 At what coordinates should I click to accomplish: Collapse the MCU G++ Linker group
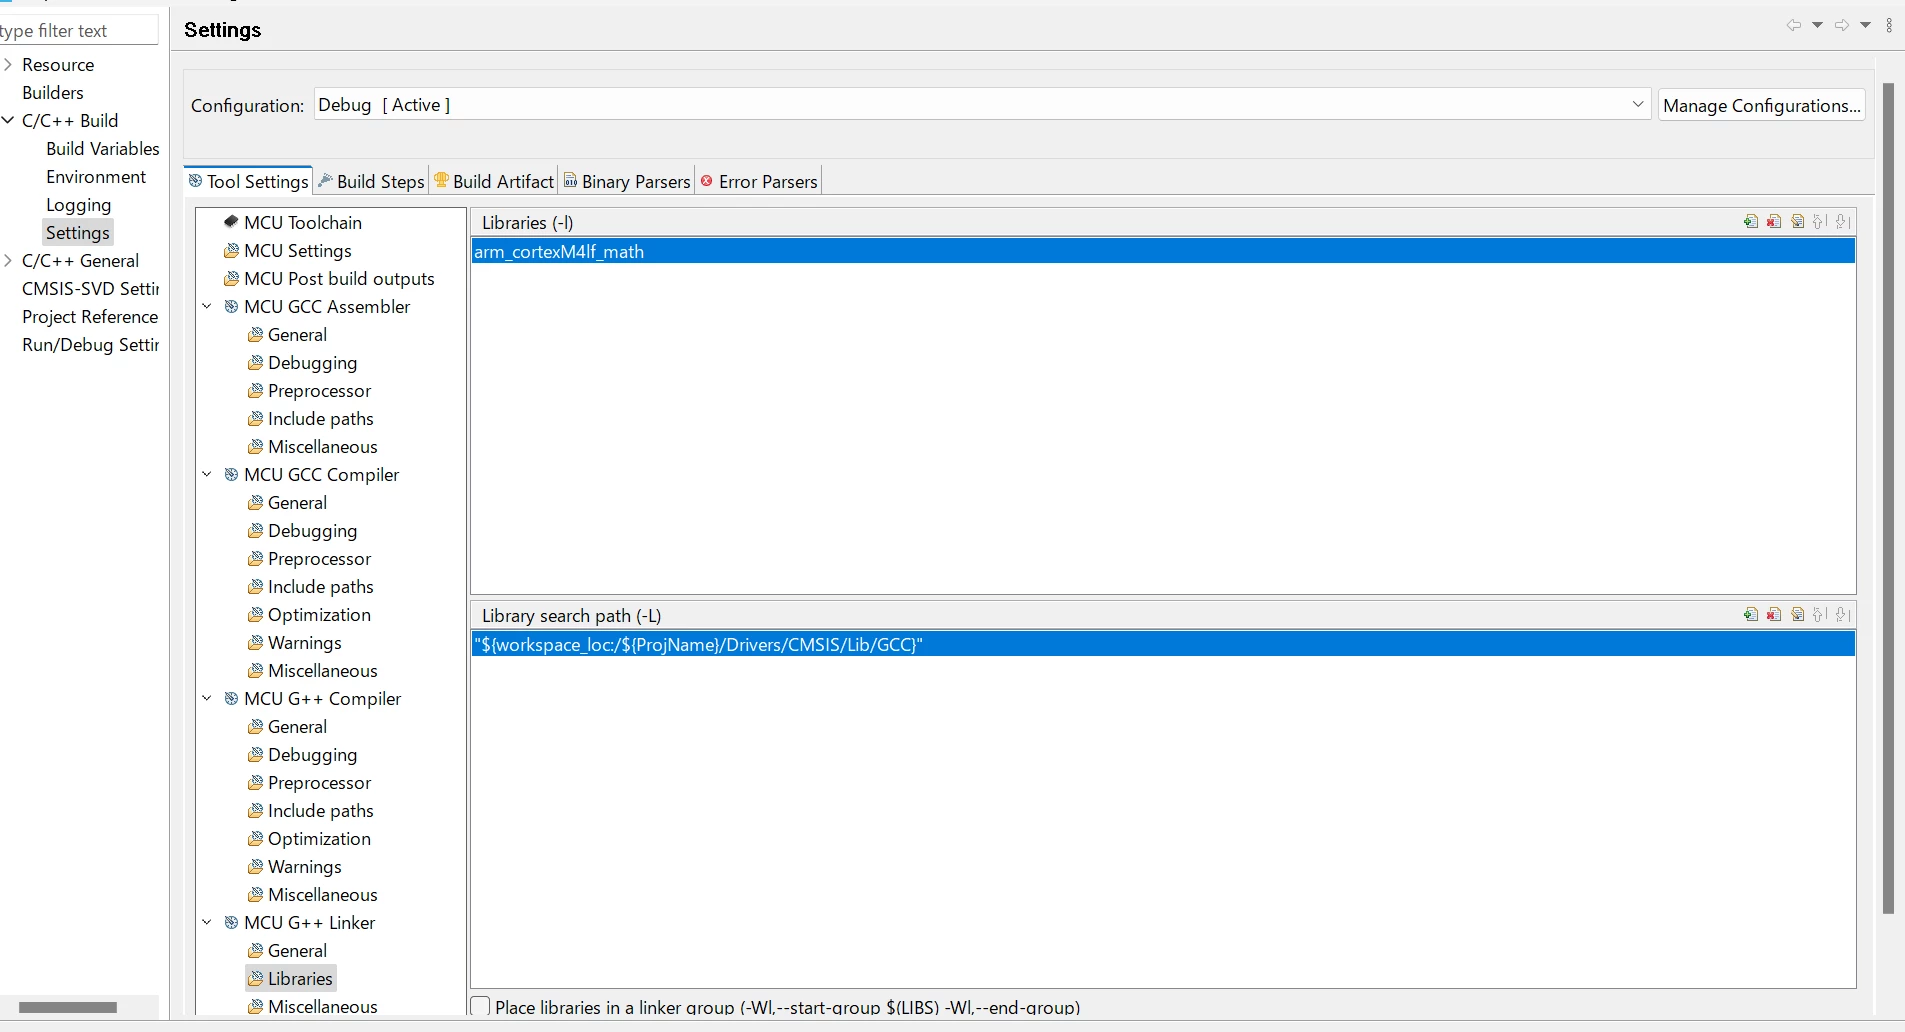208,923
